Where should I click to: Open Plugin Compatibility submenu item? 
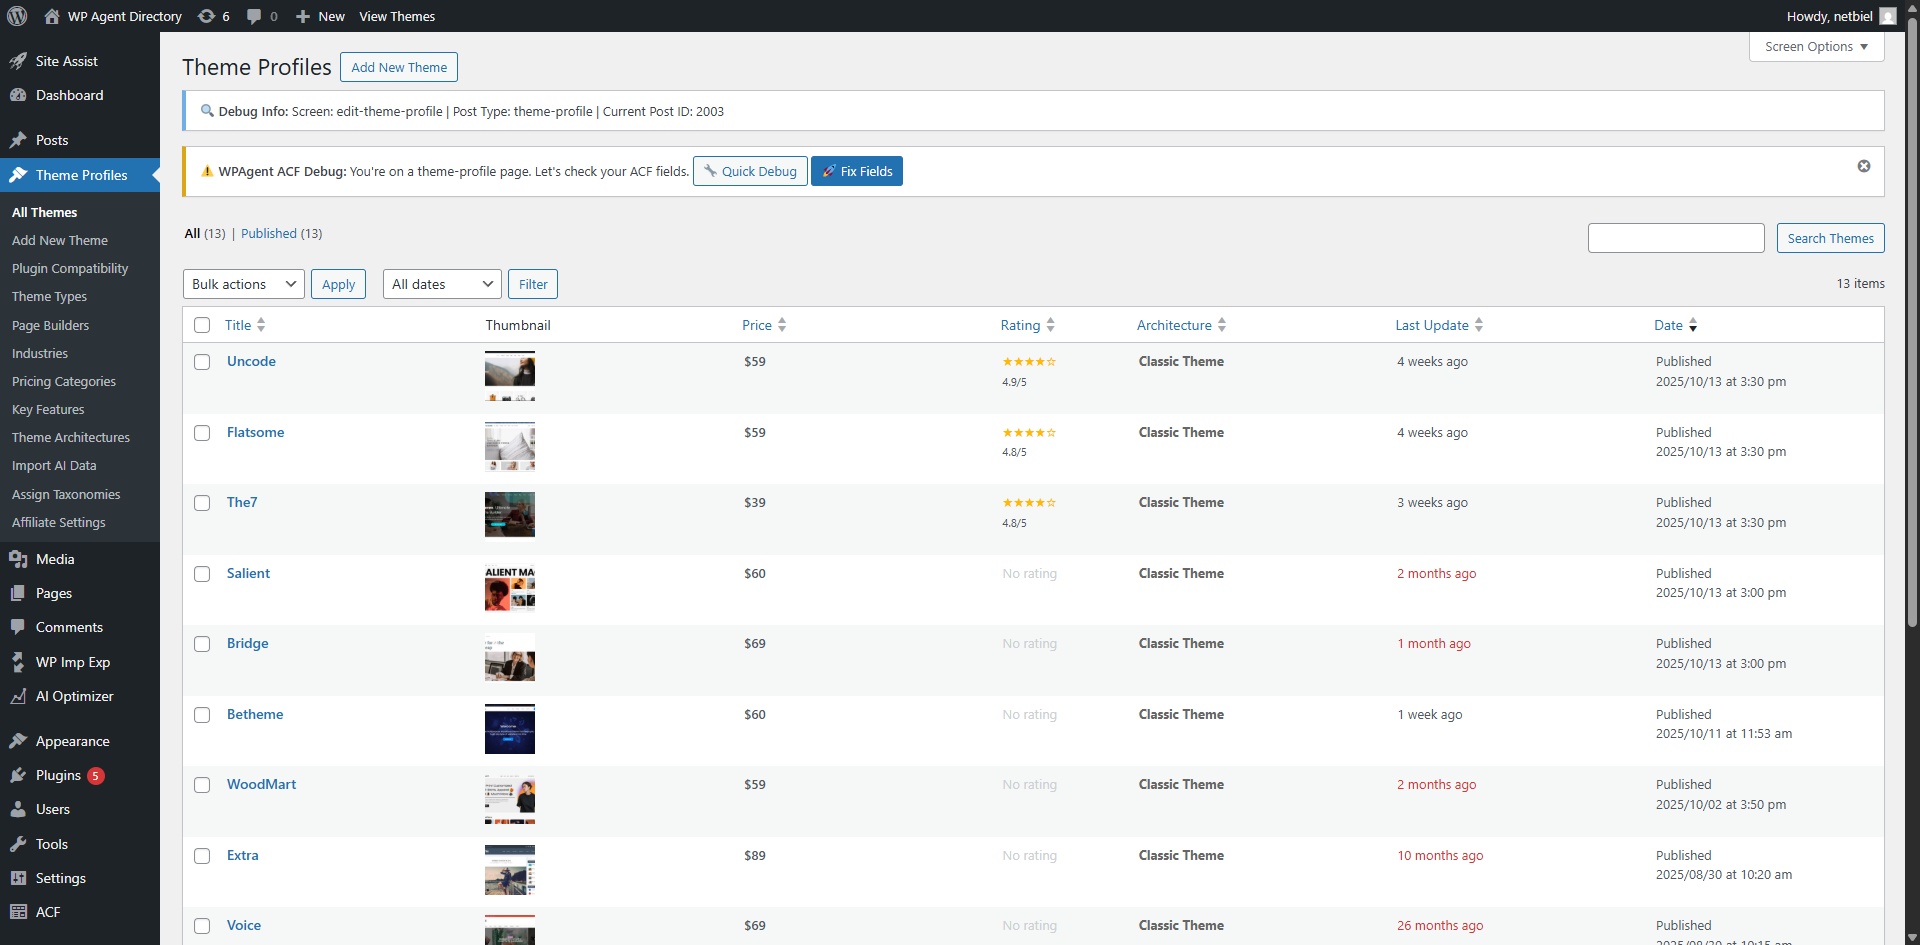click(70, 268)
